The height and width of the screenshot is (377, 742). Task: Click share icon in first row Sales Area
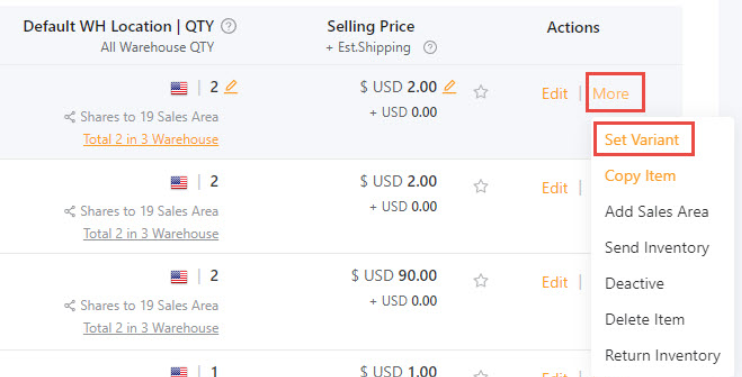[70, 117]
